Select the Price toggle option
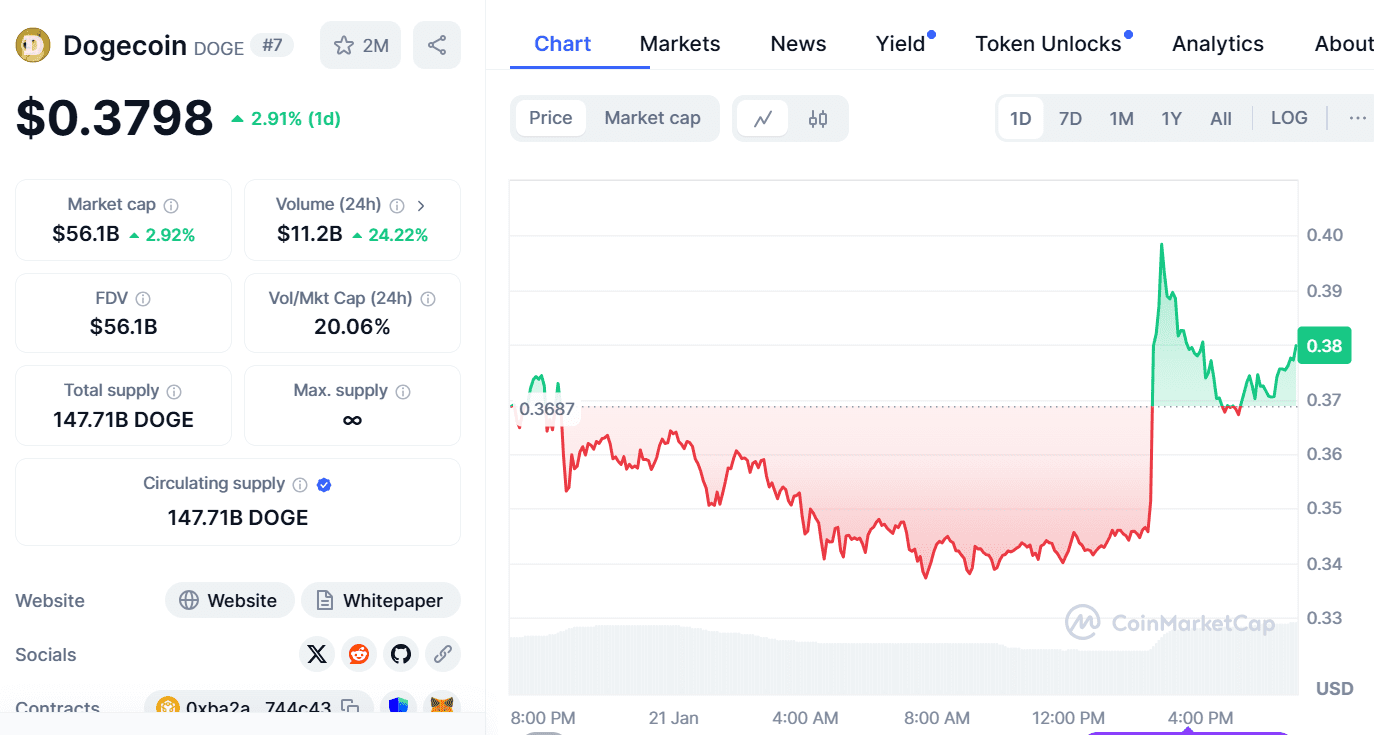This screenshot has height=735, width=1374. [550, 118]
